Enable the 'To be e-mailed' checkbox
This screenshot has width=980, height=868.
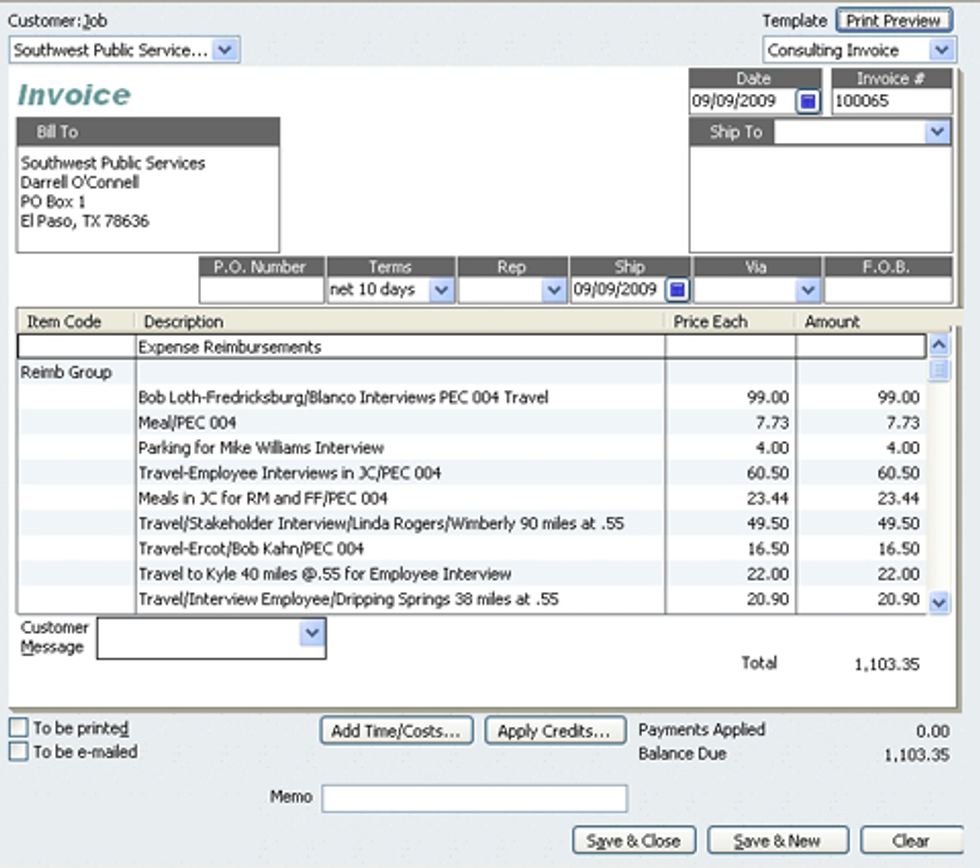pos(19,752)
